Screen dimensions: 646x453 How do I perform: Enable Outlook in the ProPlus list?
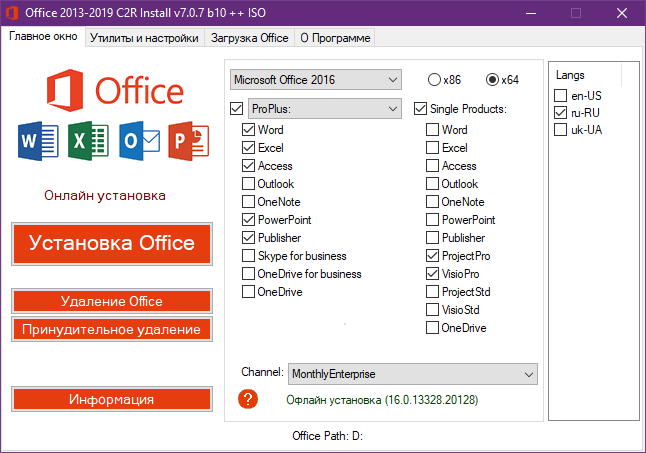tap(248, 184)
